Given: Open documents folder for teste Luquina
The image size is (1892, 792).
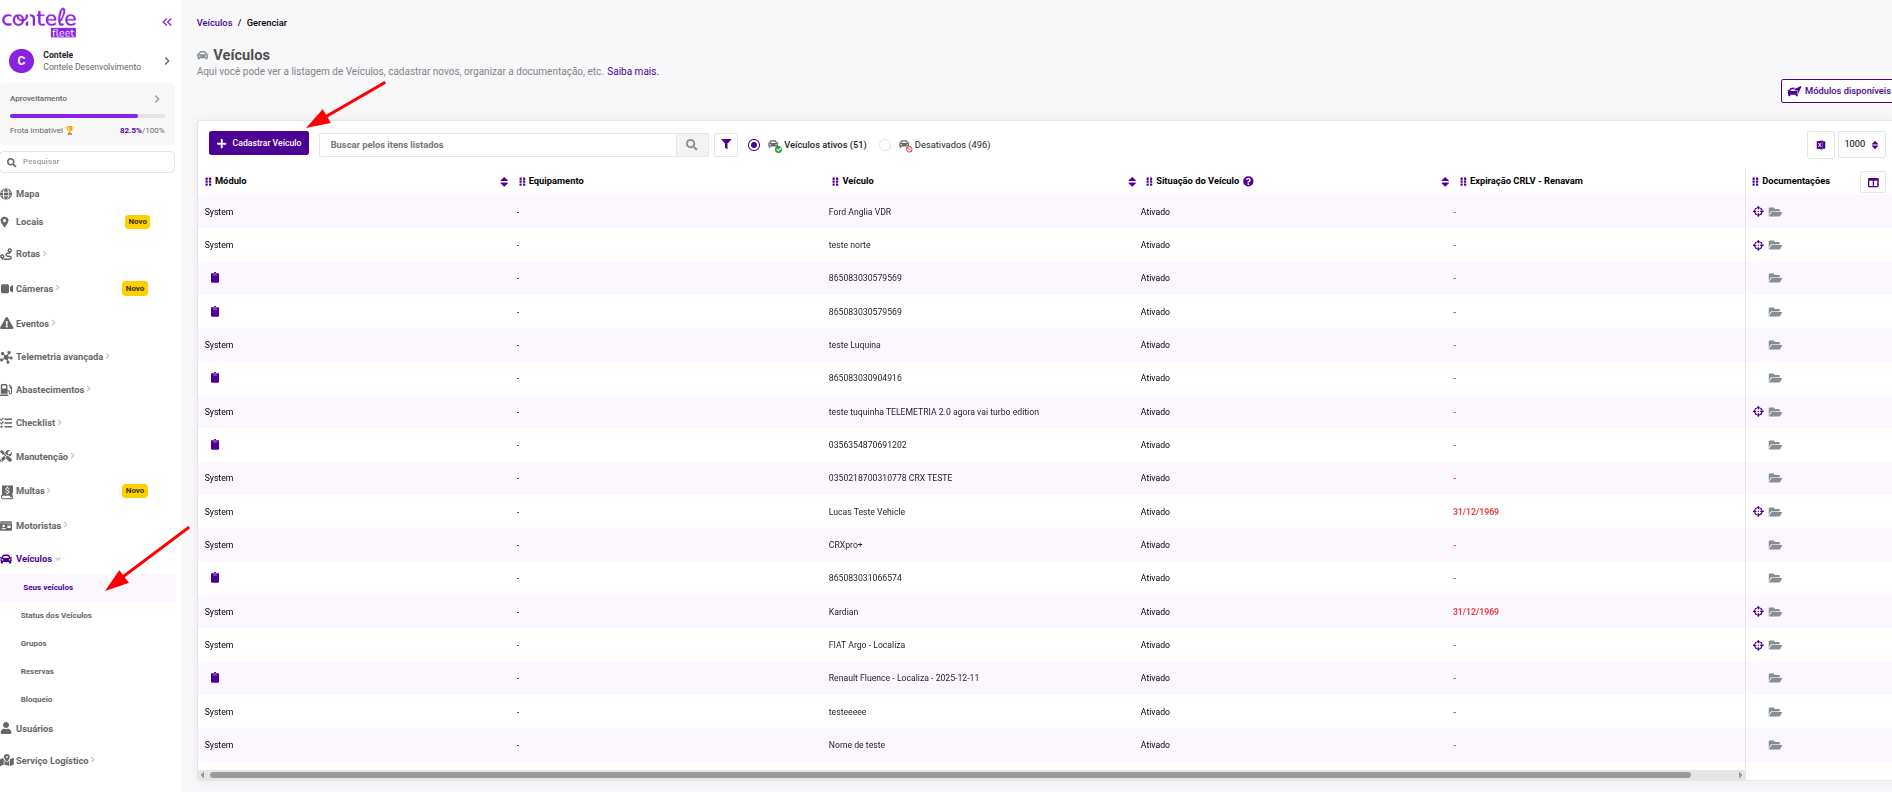Looking at the screenshot, I should (x=1775, y=345).
